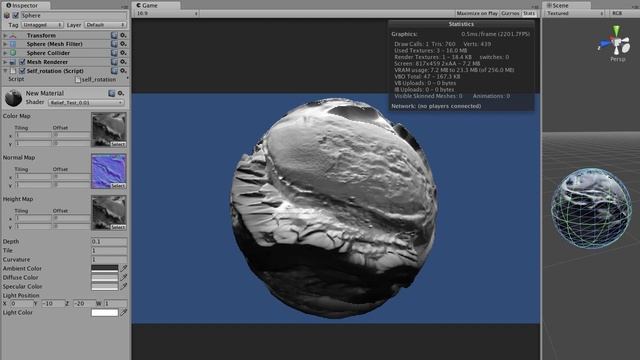Toggle Maximize on Play
Screen dimensions: 640x360
[x=477, y=13]
